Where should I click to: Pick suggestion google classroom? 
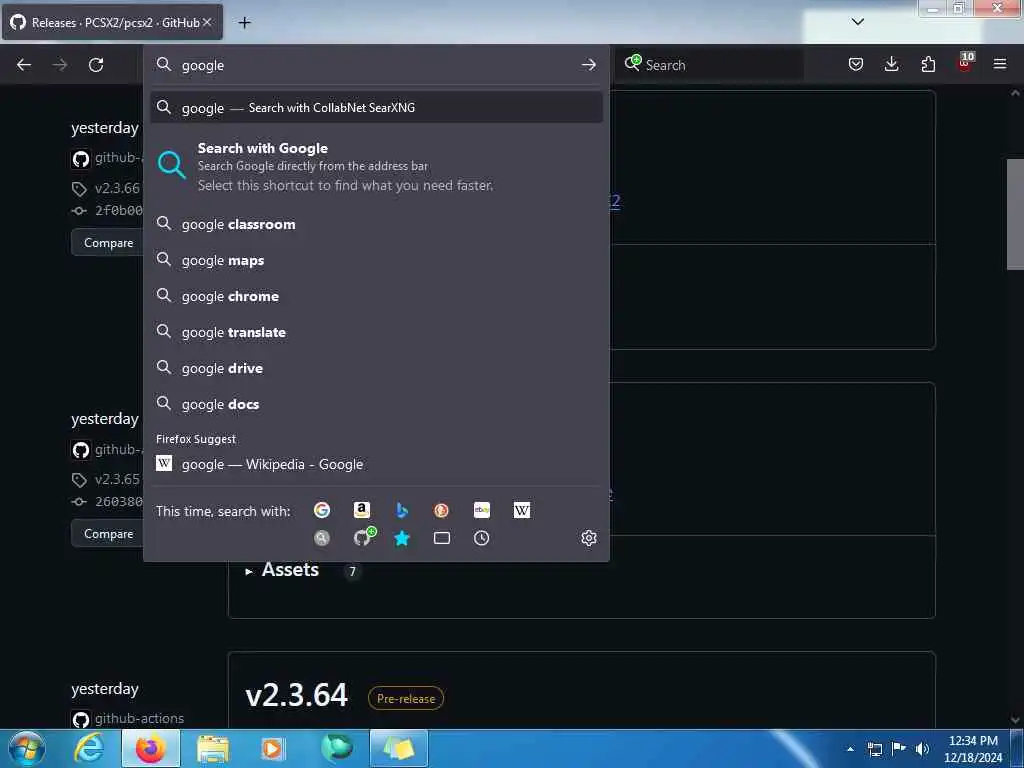tap(376, 224)
